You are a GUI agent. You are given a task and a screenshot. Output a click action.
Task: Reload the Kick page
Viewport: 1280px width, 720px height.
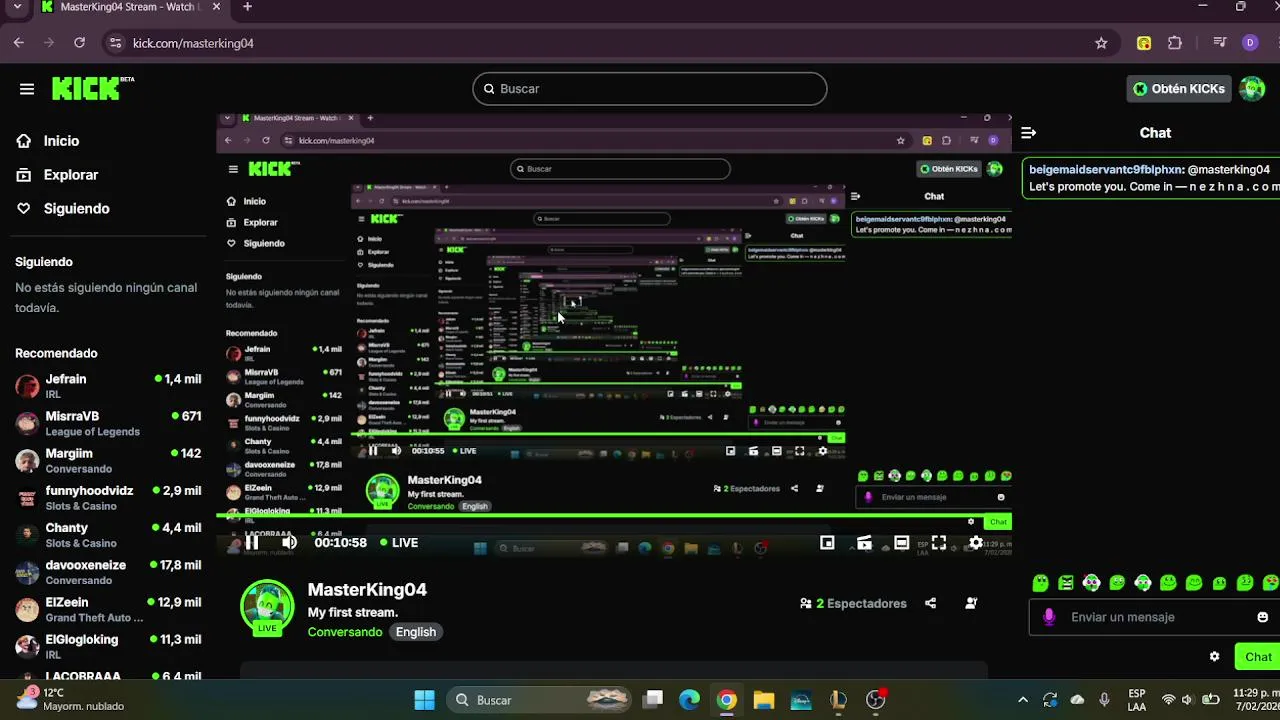(x=79, y=43)
